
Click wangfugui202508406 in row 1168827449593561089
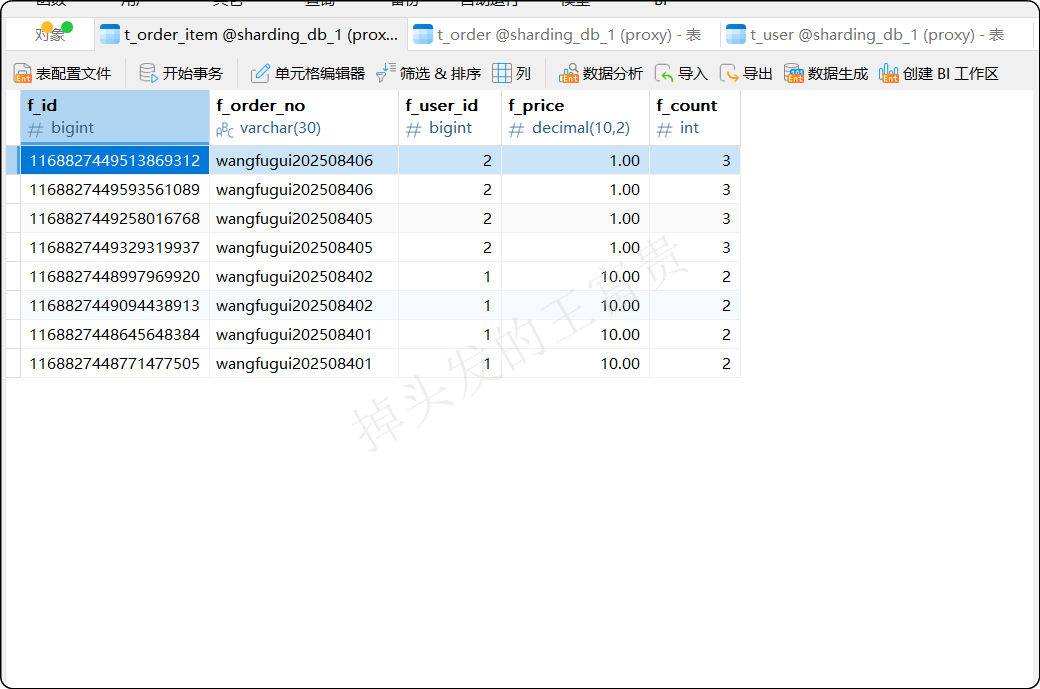(x=304, y=190)
